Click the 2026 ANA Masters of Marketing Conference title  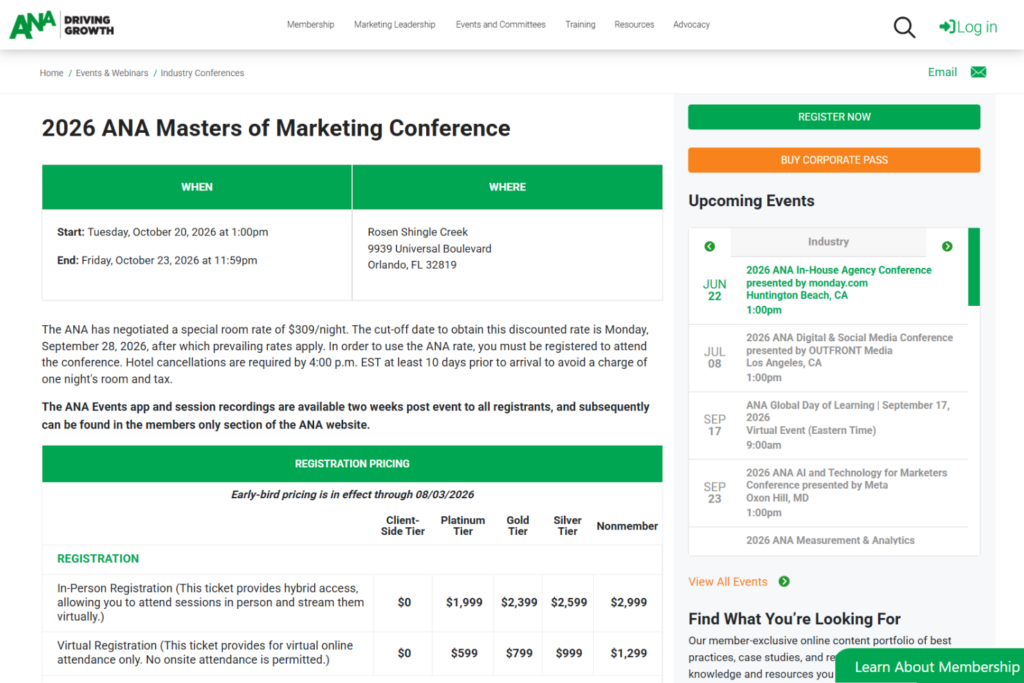pyautogui.click(x=276, y=128)
